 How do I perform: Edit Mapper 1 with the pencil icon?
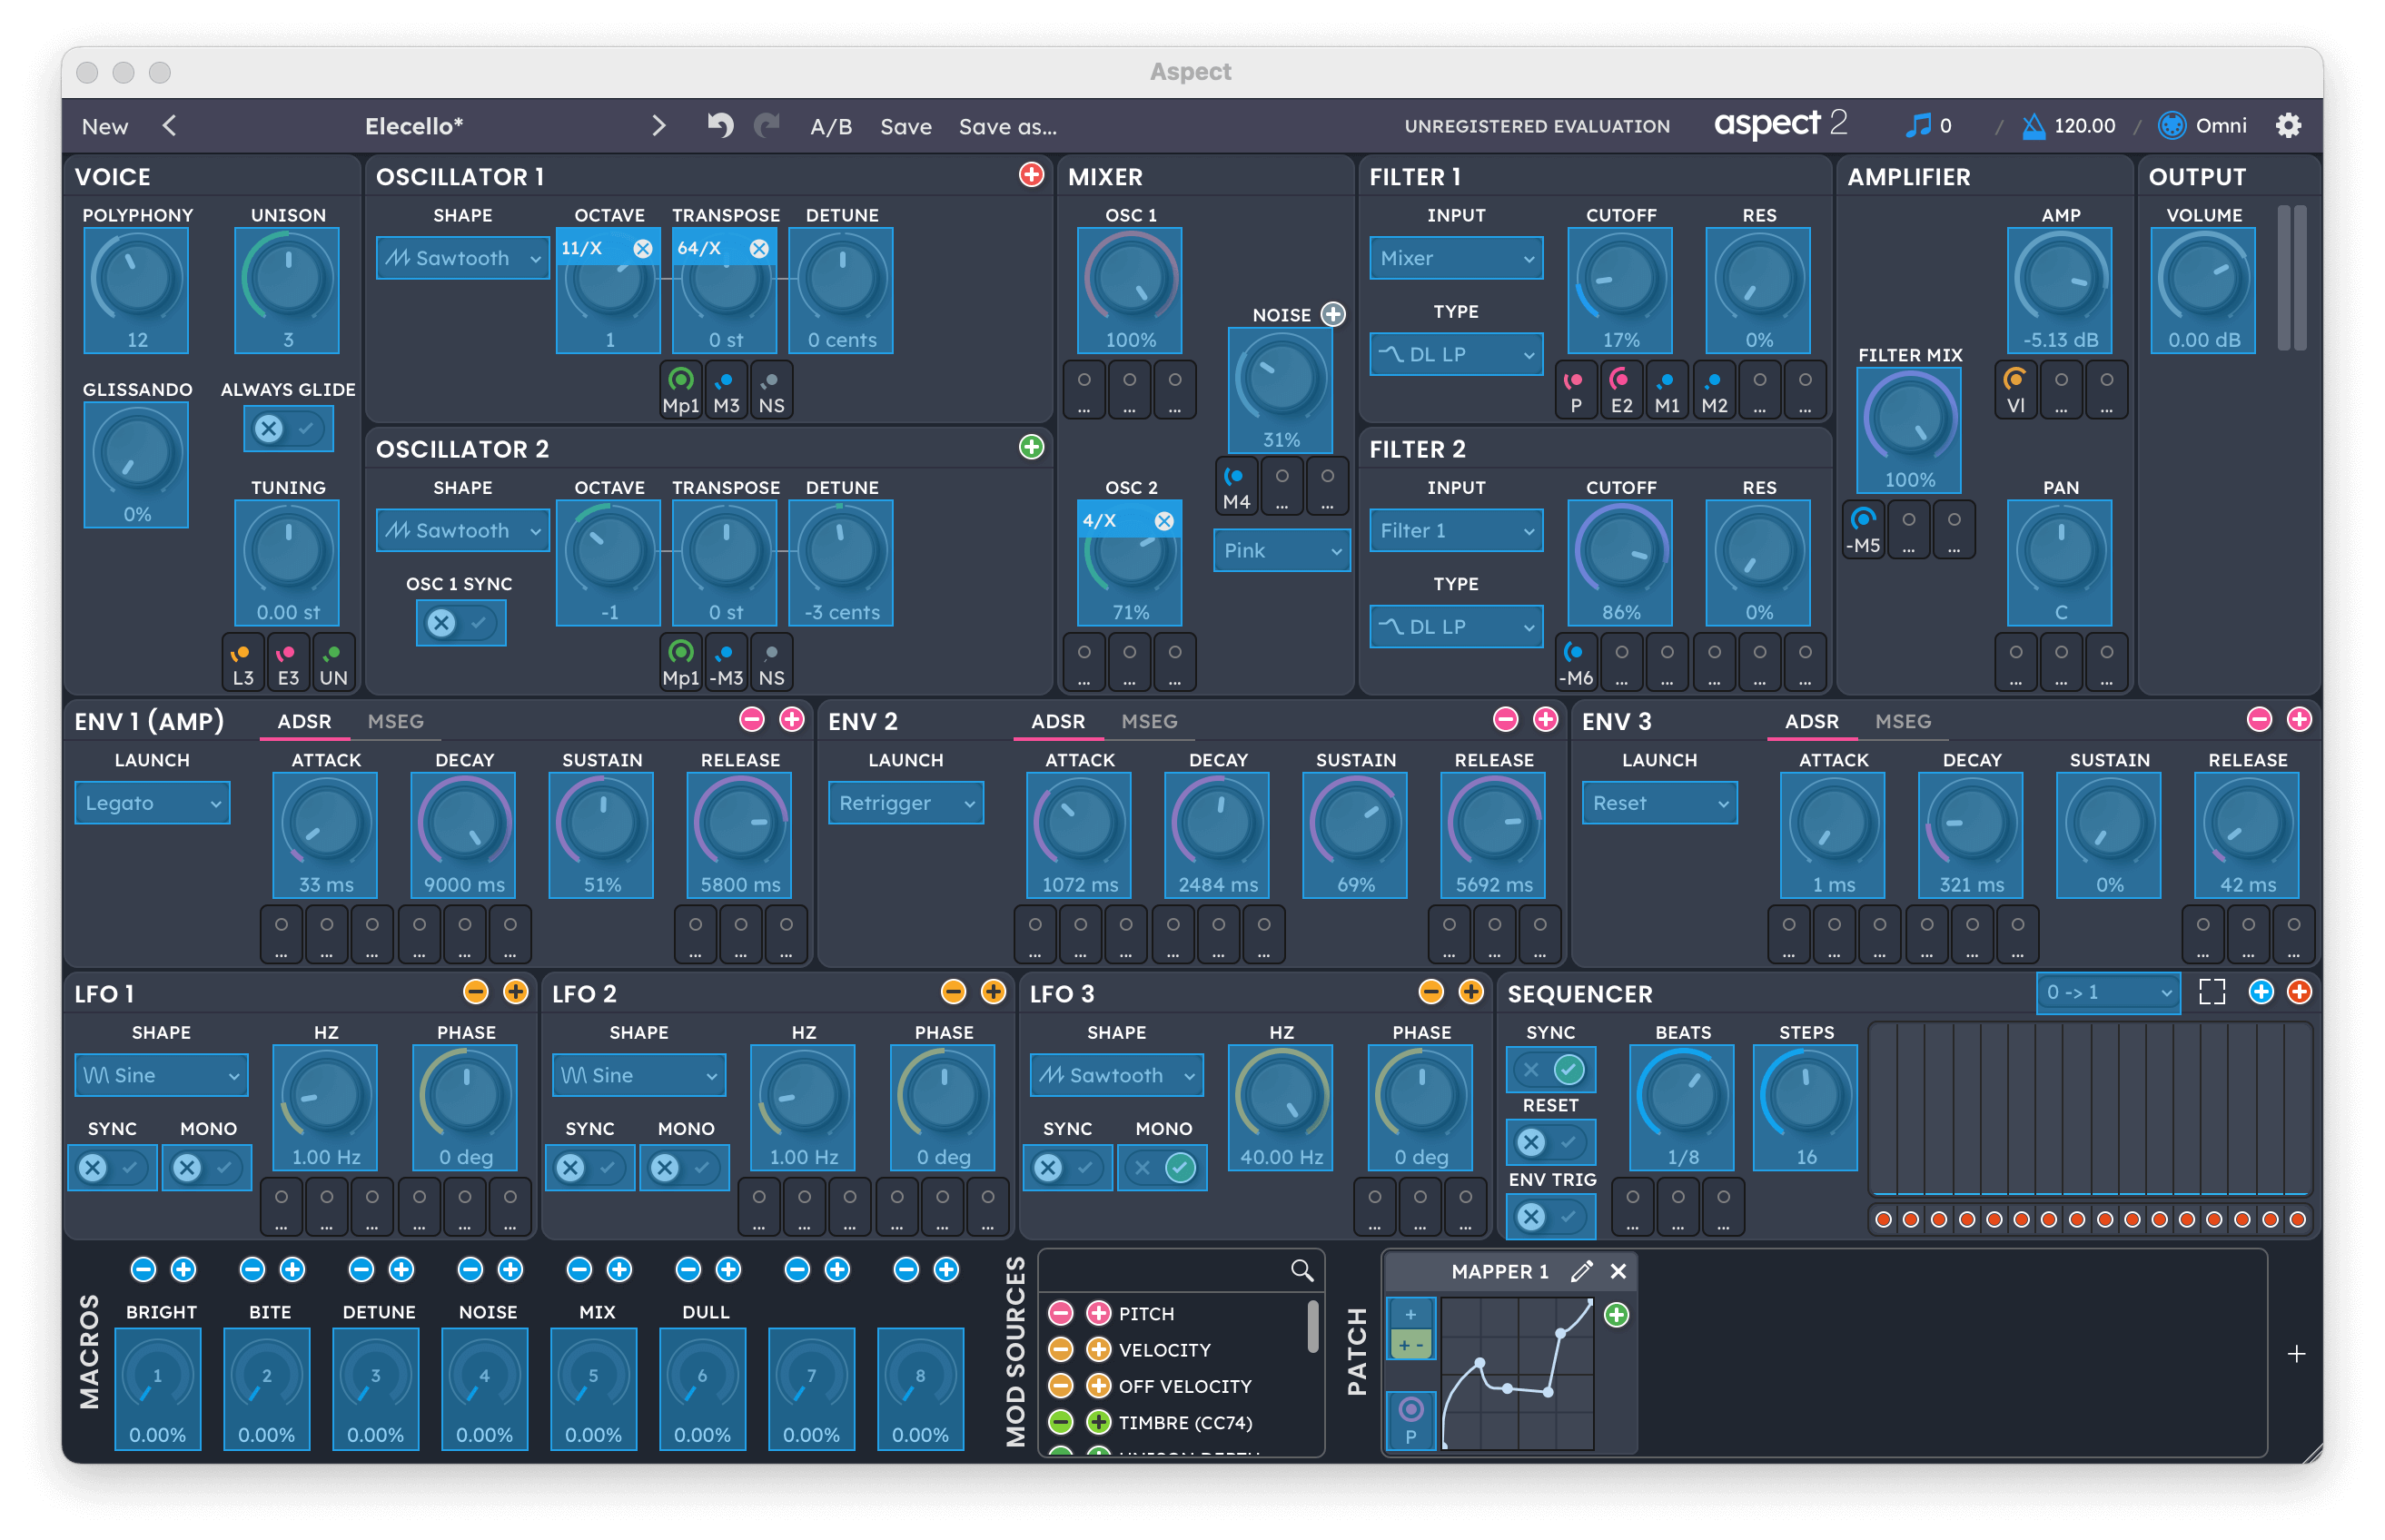pyautogui.click(x=1581, y=1271)
